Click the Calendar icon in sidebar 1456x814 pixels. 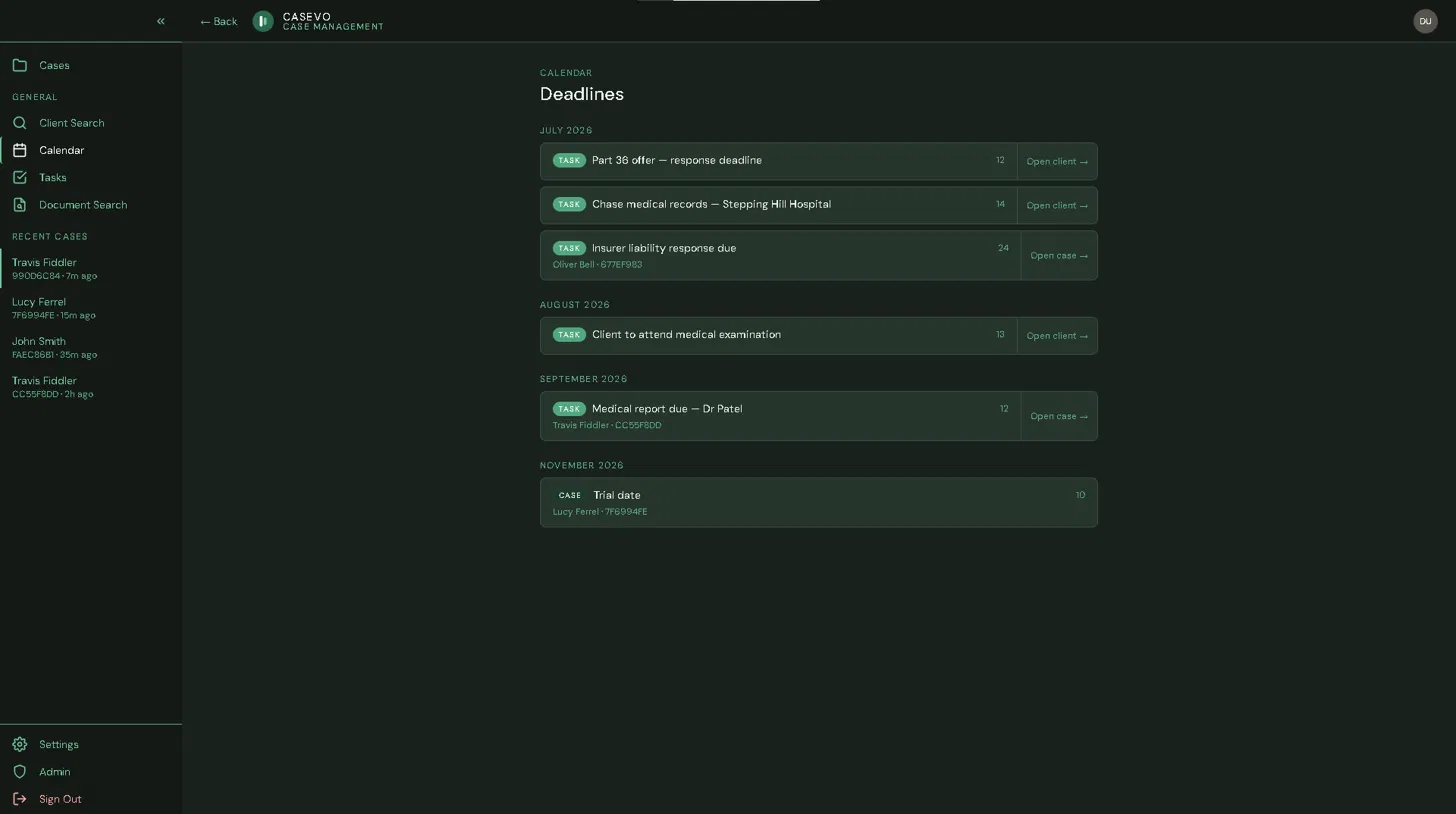tap(19, 150)
